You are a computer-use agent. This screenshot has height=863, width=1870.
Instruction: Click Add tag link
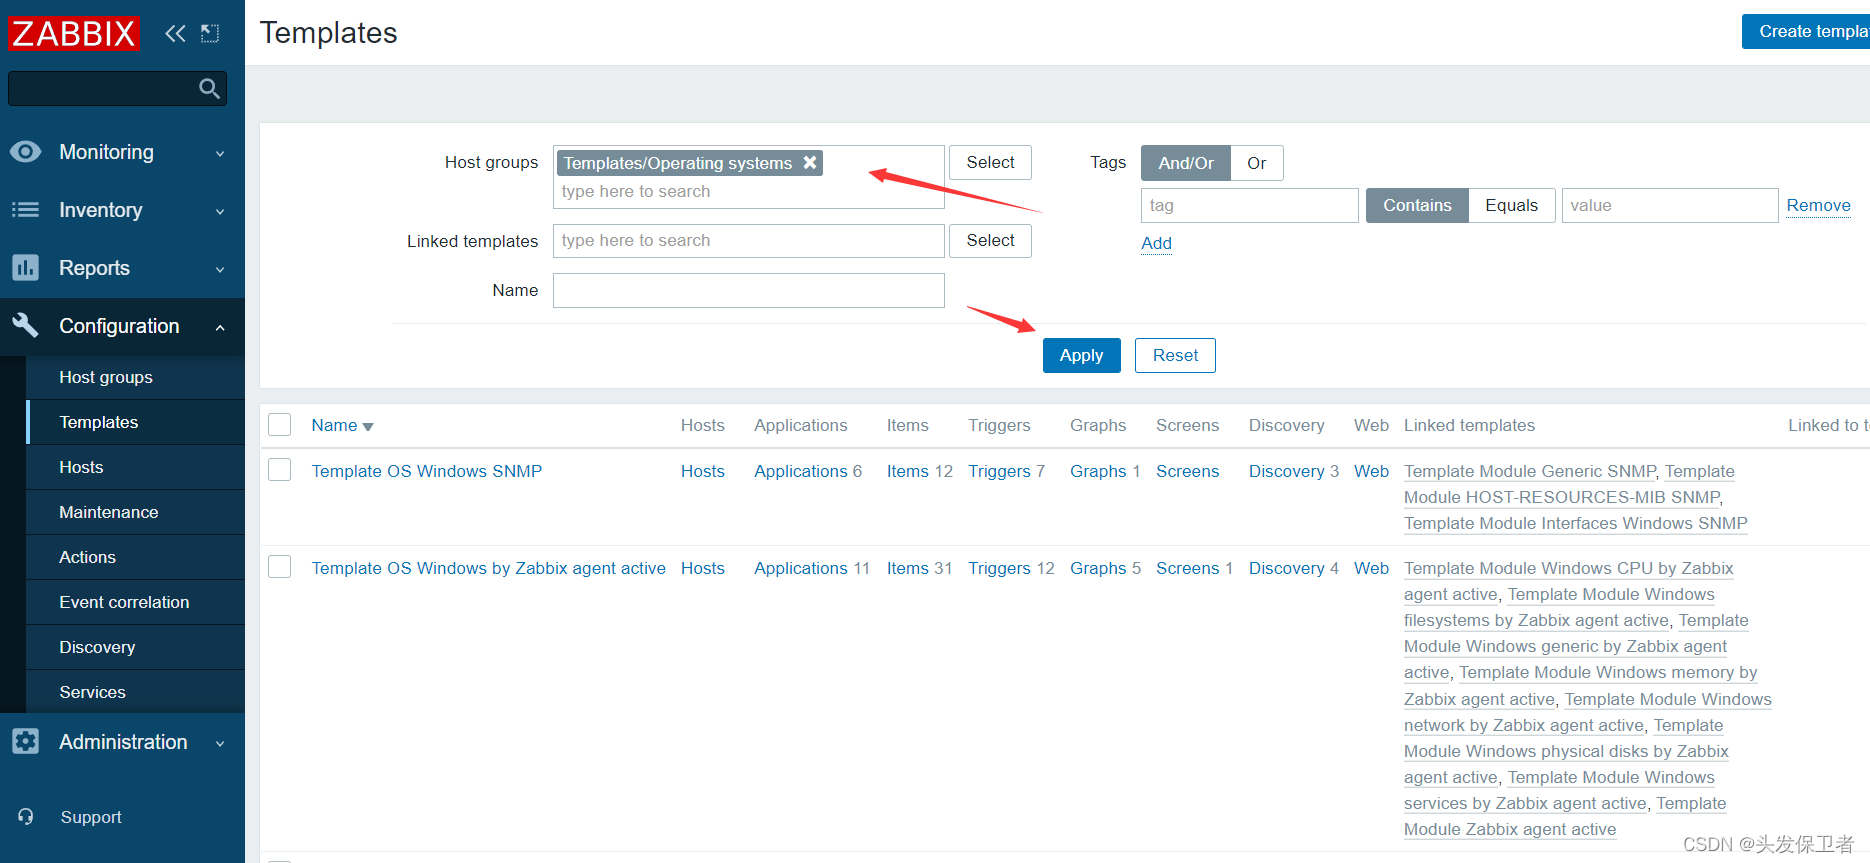point(1156,243)
